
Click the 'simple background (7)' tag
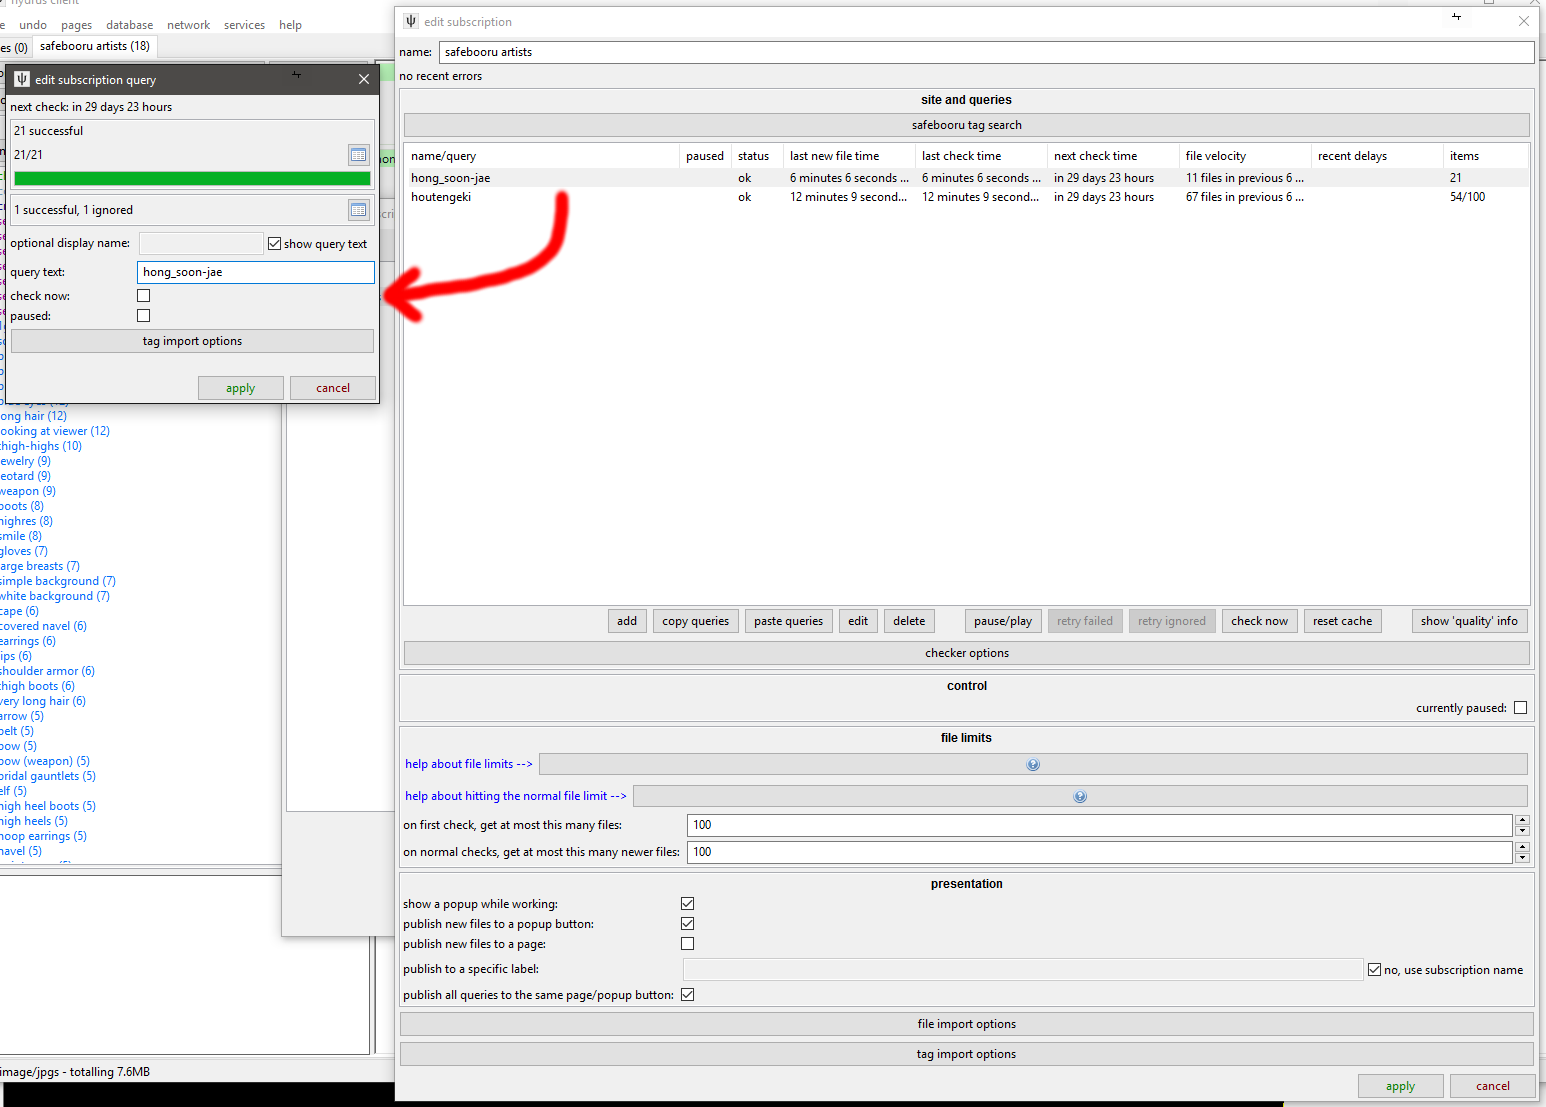click(57, 581)
